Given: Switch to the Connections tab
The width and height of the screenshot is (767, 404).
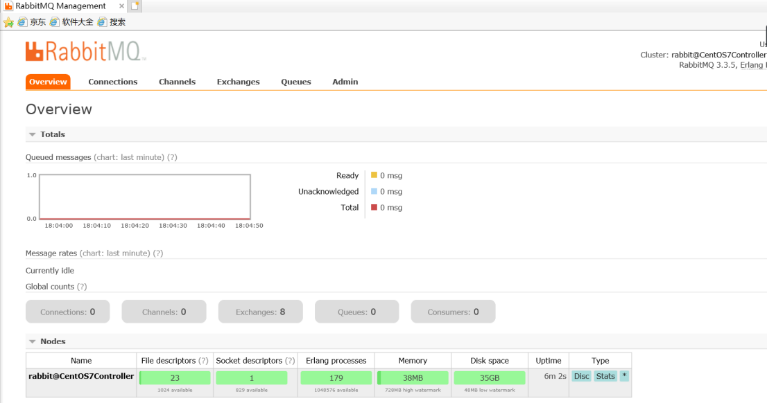Looking at the screenshot, I should pos(113,82).
